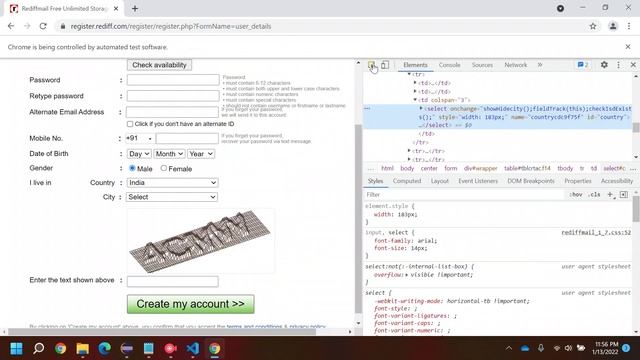Switch to the Network tab in DevTools
640x360 pixels.
click(x=516, y=65)
